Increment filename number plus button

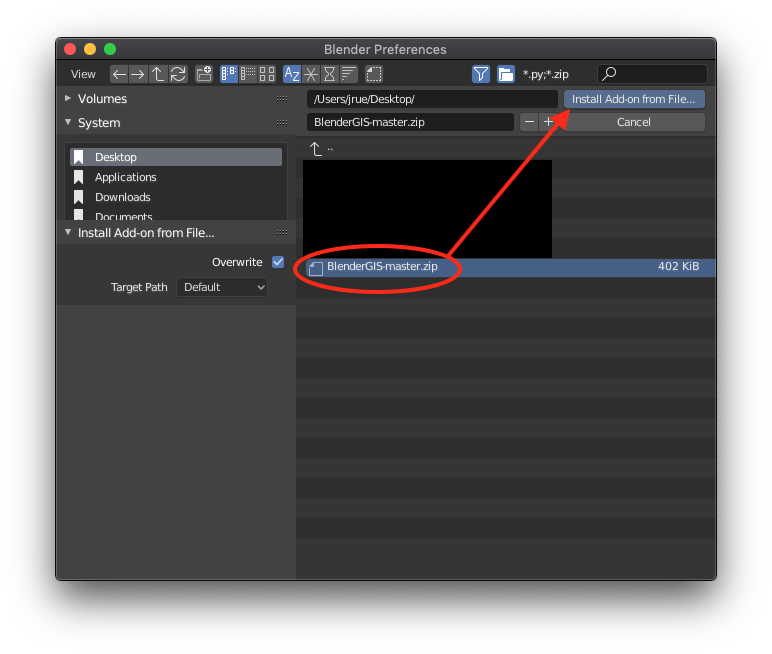548,122
